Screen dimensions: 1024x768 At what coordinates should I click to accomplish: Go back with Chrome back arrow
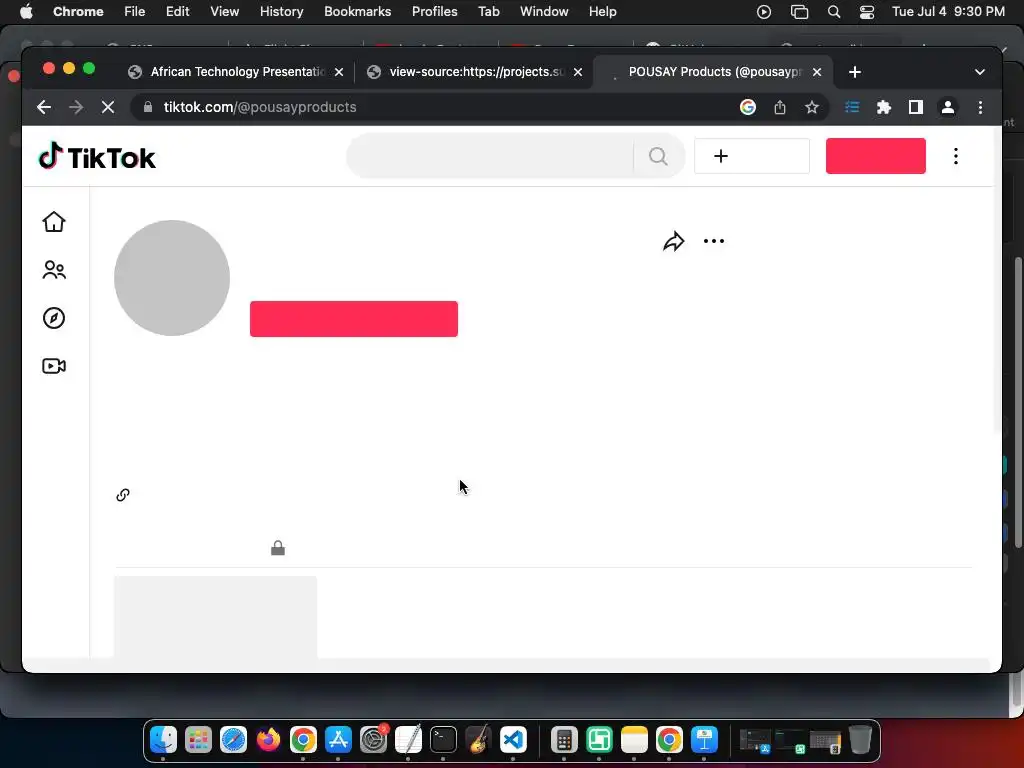44,107
